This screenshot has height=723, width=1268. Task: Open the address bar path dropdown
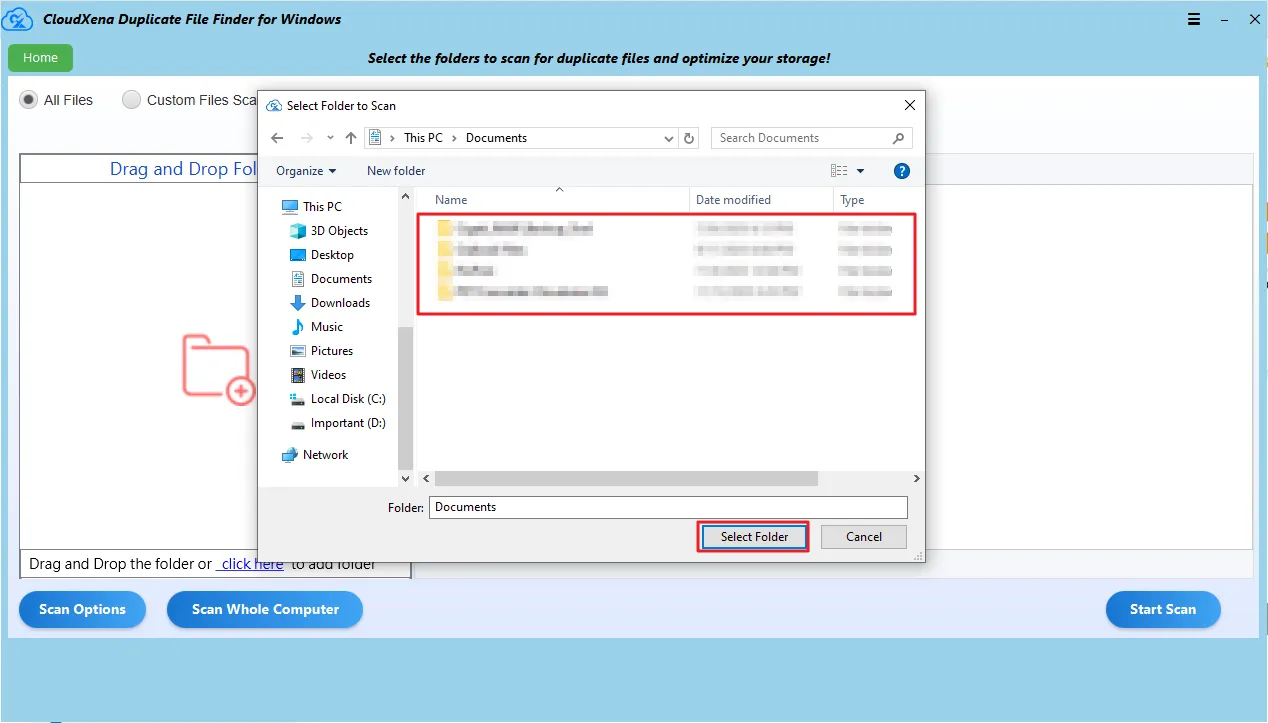pyautogui.click(x=669, y=138)
